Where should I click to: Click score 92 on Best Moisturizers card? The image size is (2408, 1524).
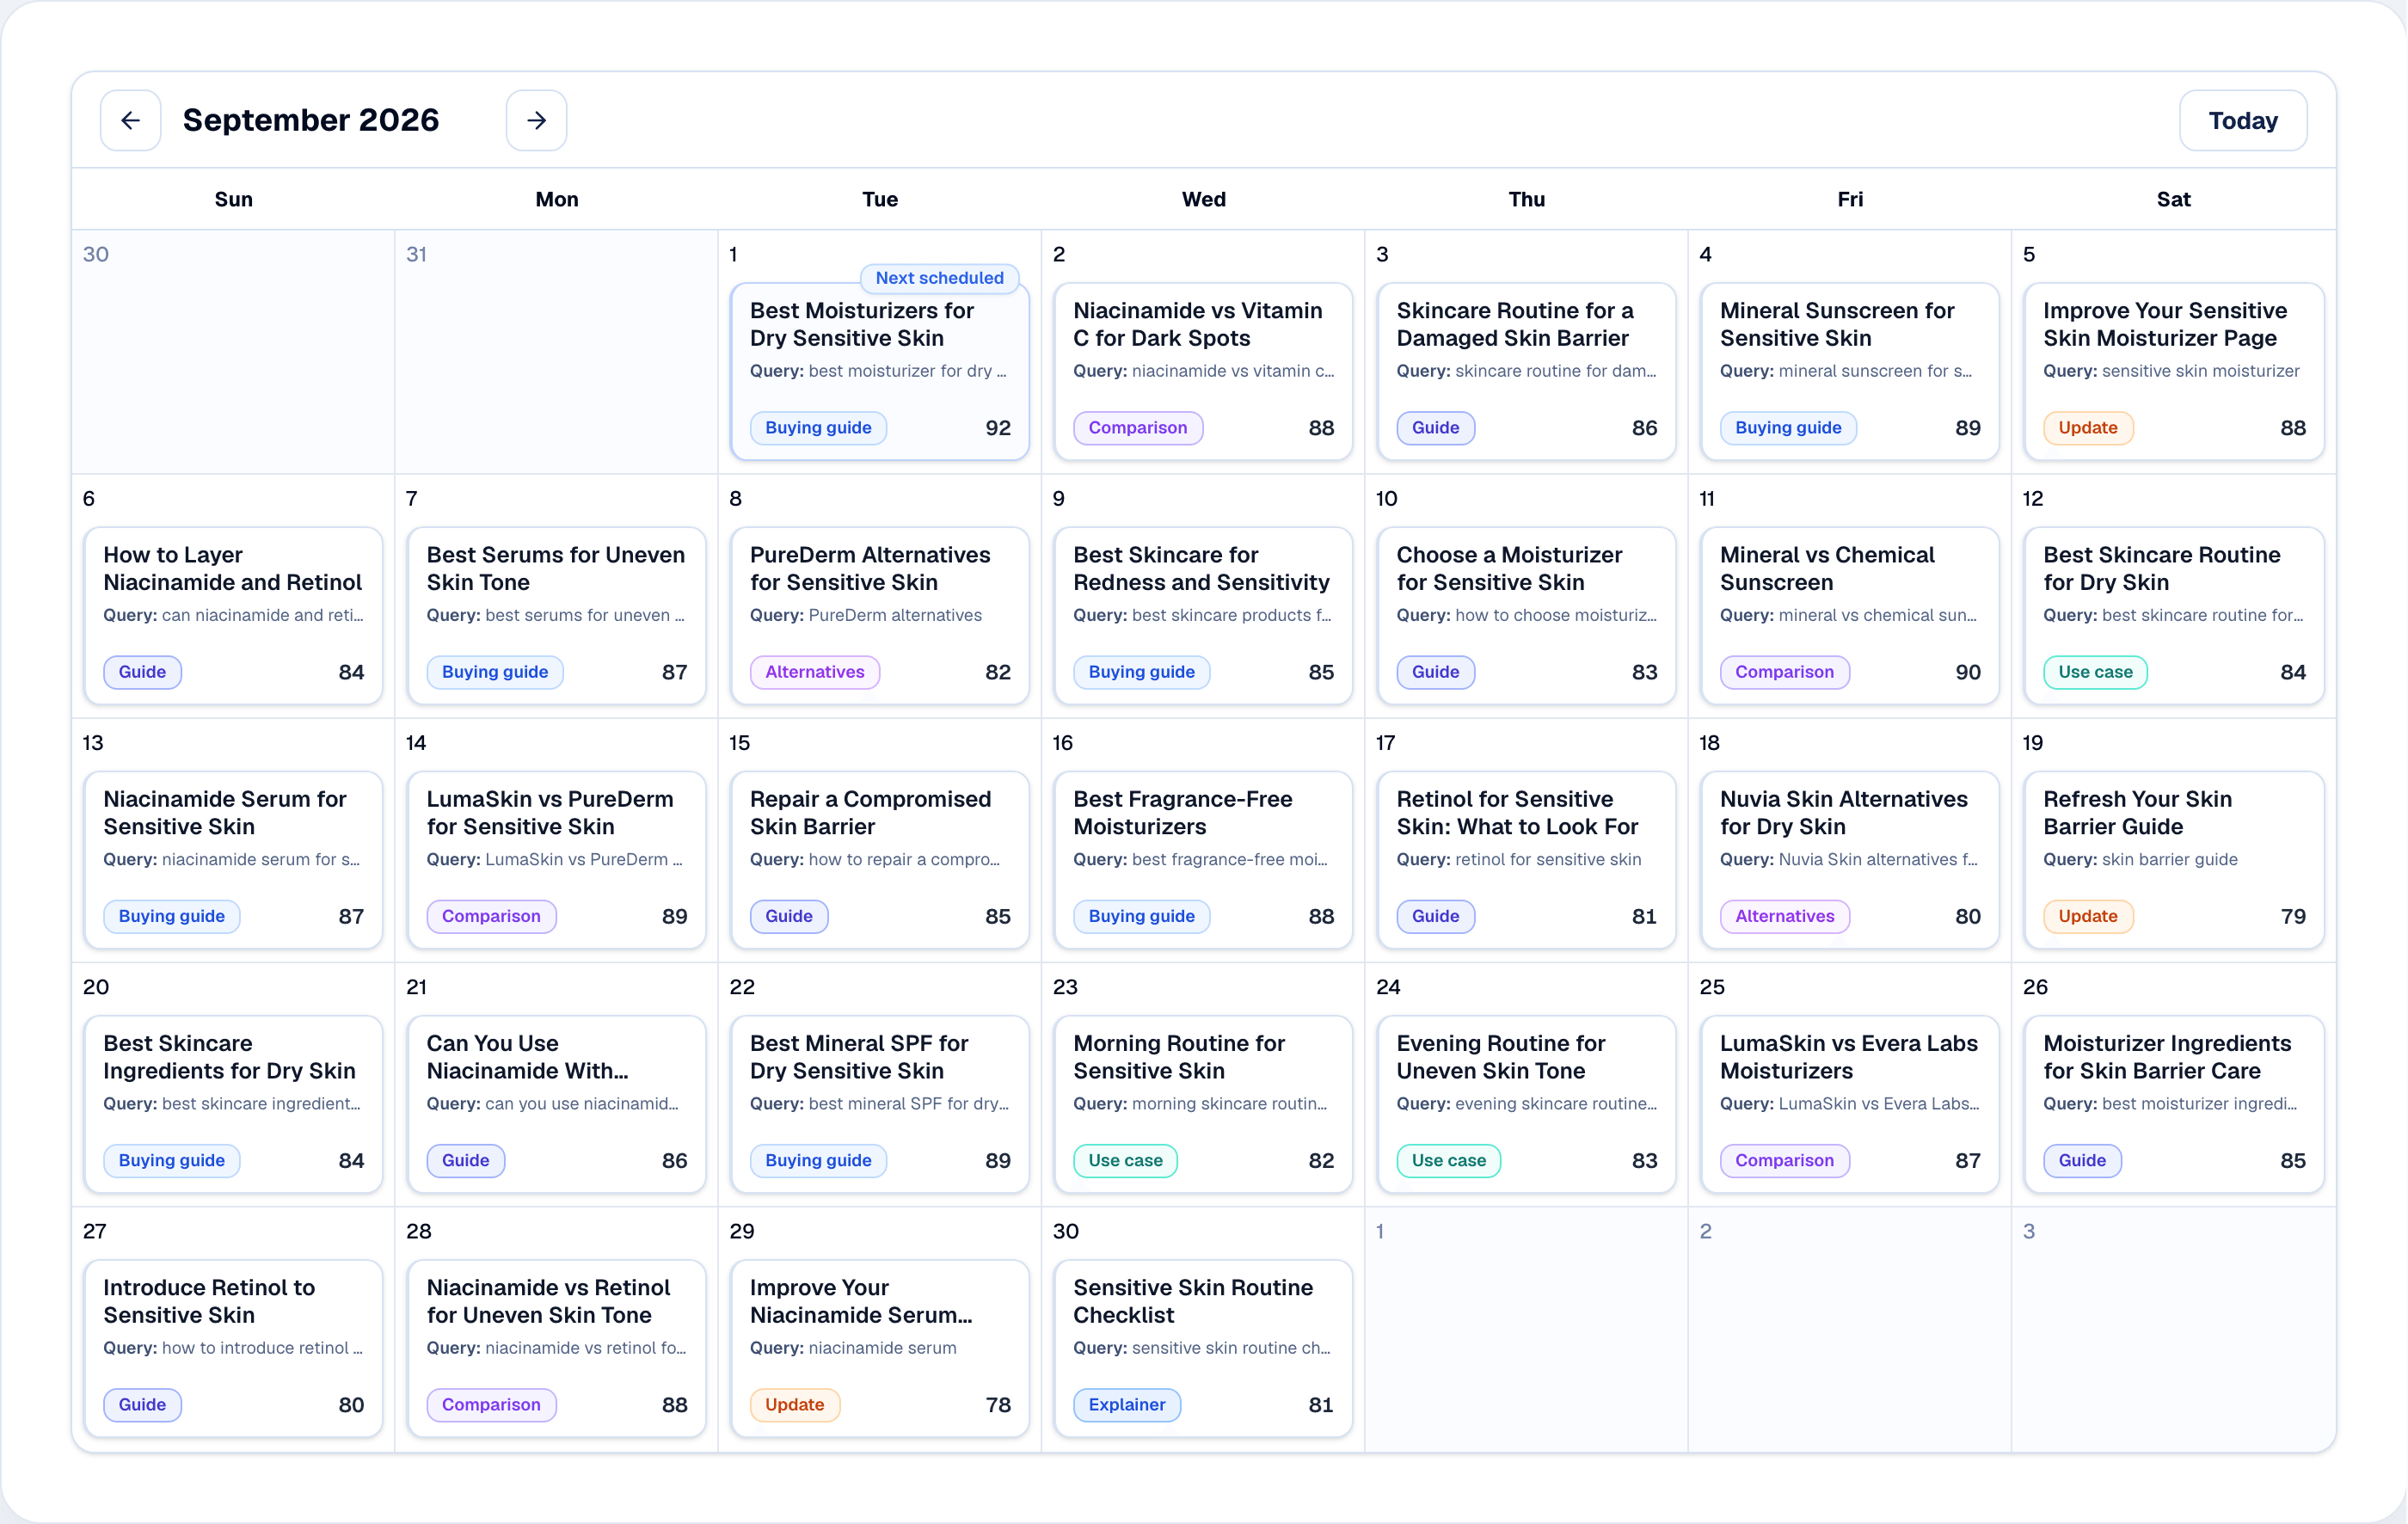tap(997, 428)
